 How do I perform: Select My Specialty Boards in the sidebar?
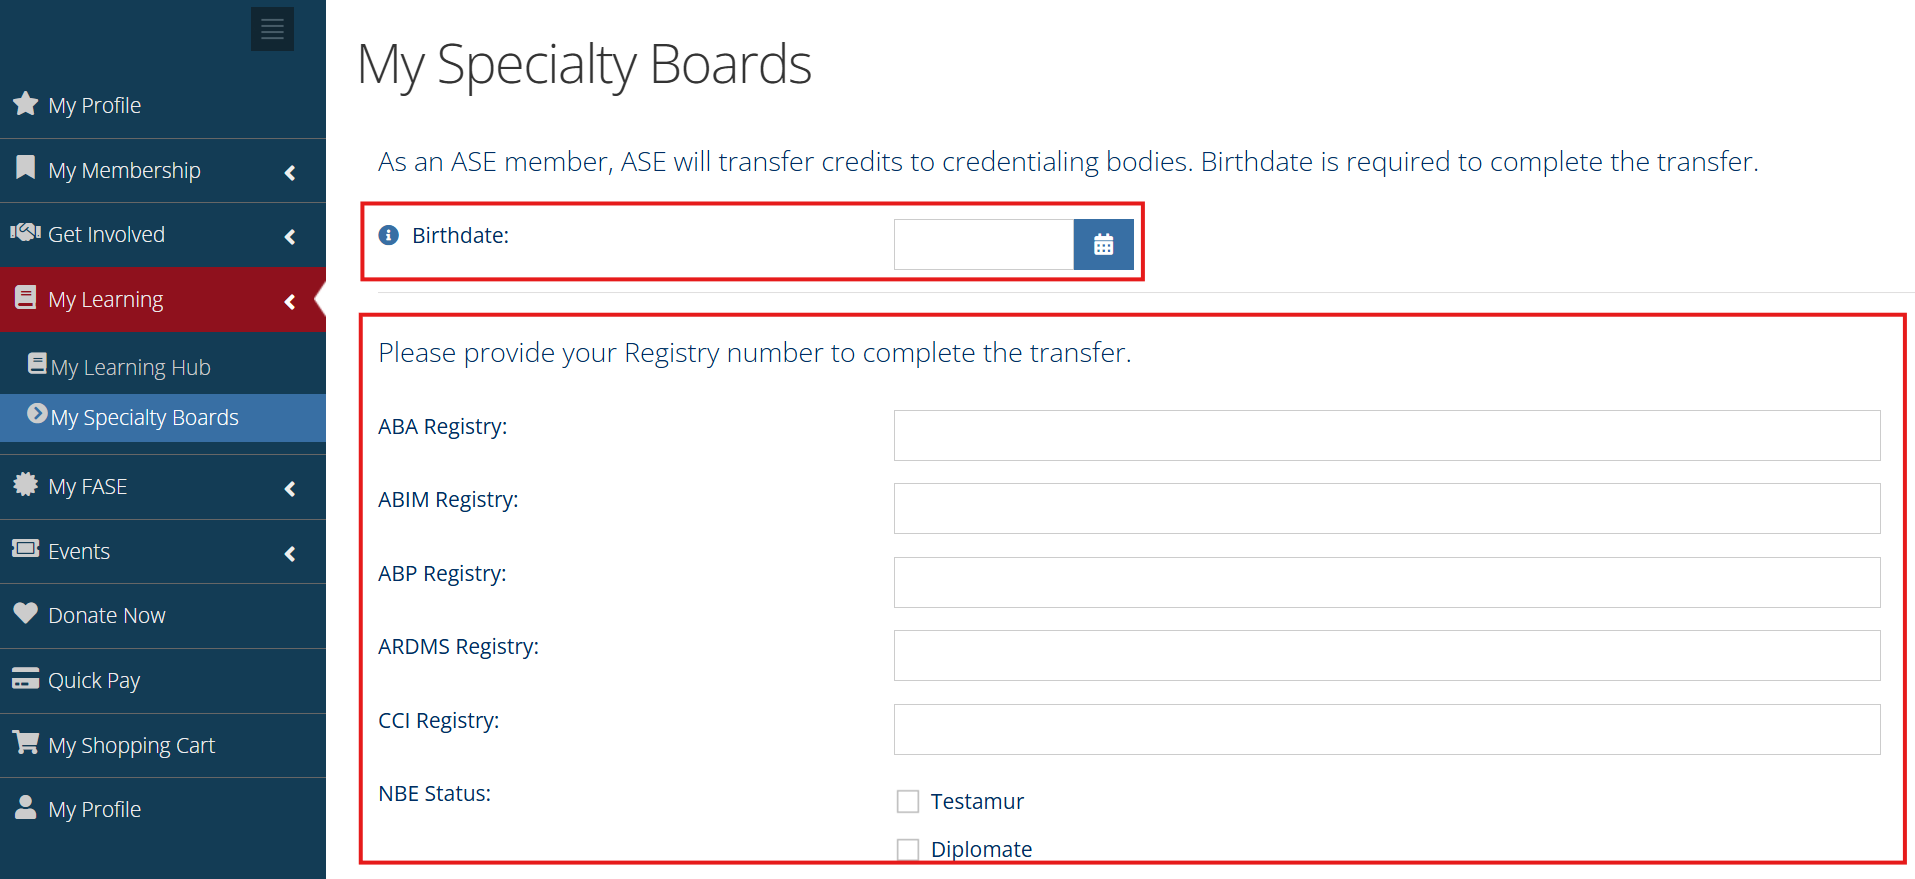[145, 417]
